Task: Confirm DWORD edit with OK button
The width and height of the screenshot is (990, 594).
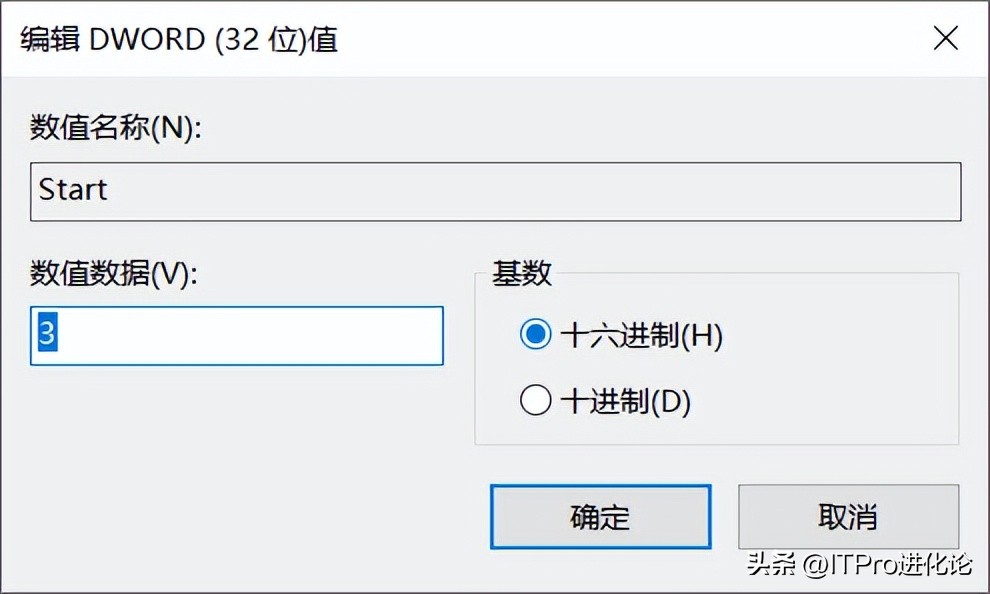Action: [600, 517]
